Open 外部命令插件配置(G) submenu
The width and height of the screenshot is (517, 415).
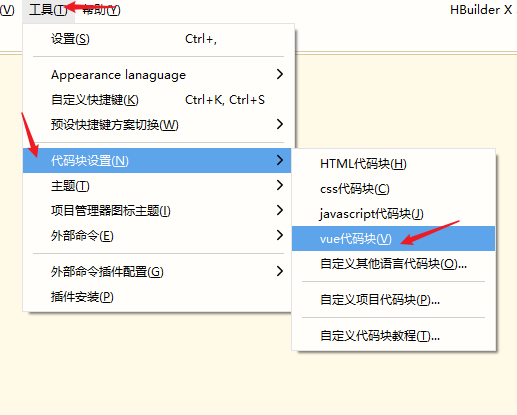[157, 272]
